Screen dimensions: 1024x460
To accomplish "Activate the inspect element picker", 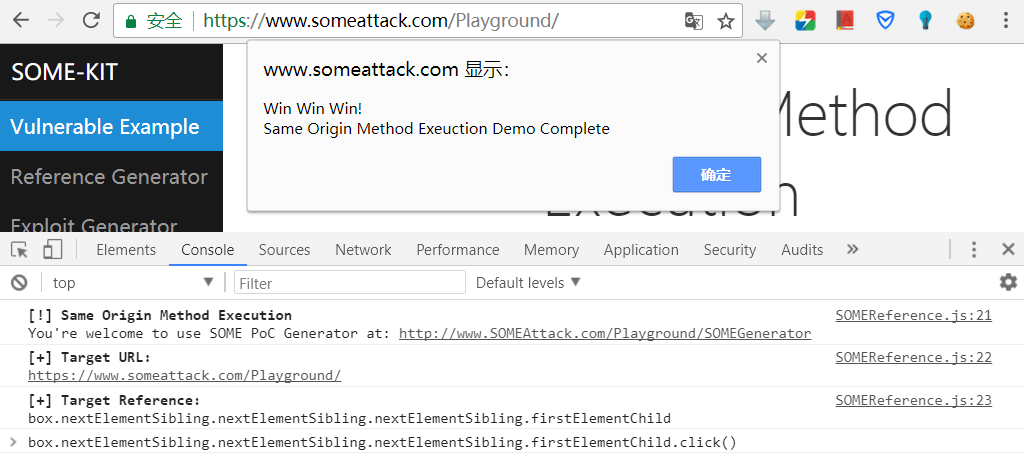I will (x=20, y=250).
